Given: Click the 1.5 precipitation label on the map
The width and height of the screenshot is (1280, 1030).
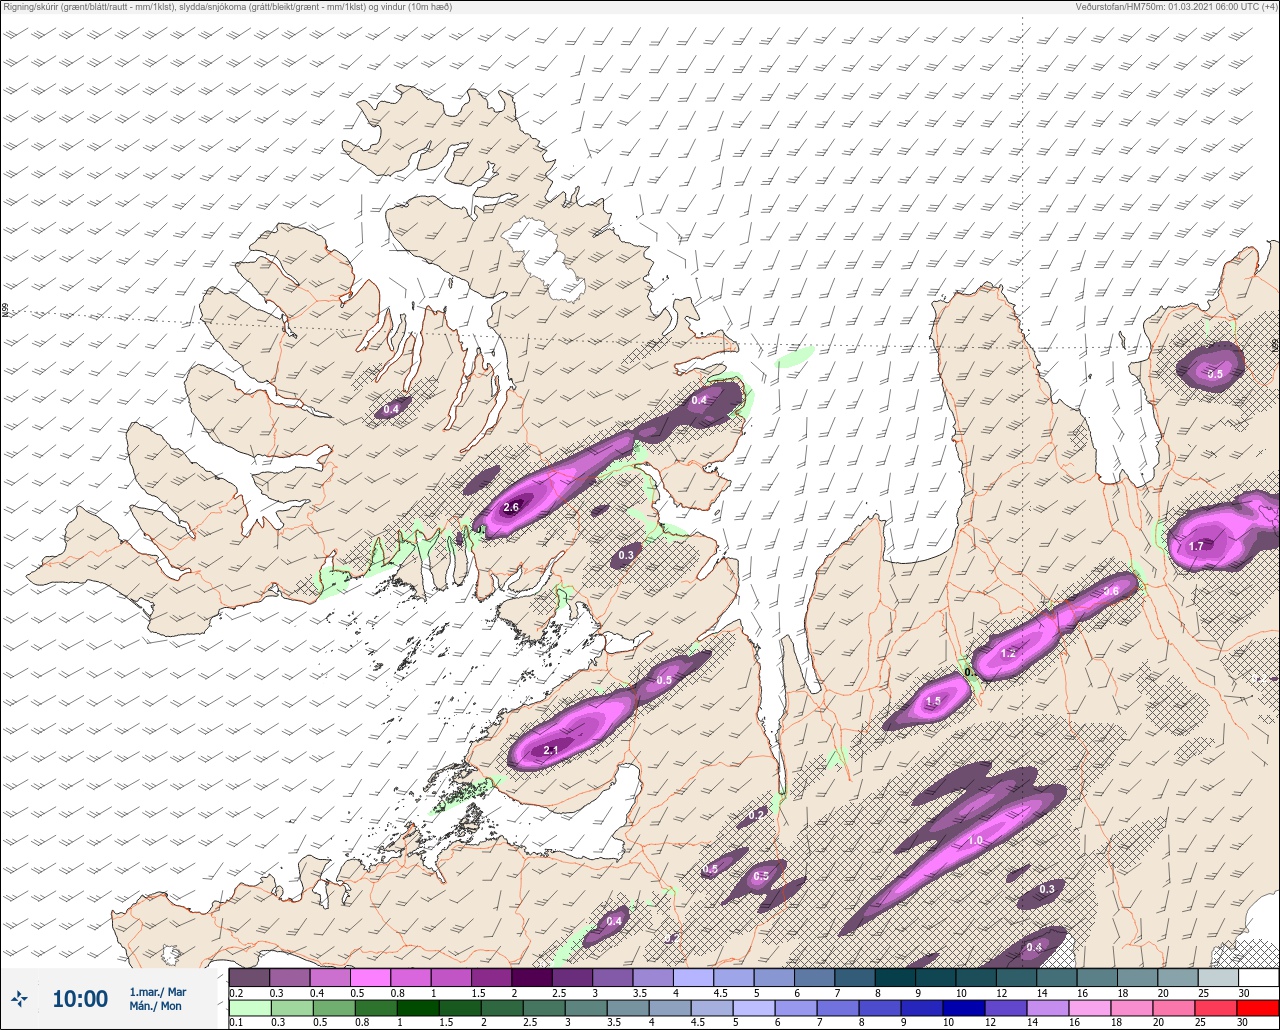Looking at the screenshot, I should point(933,702).
